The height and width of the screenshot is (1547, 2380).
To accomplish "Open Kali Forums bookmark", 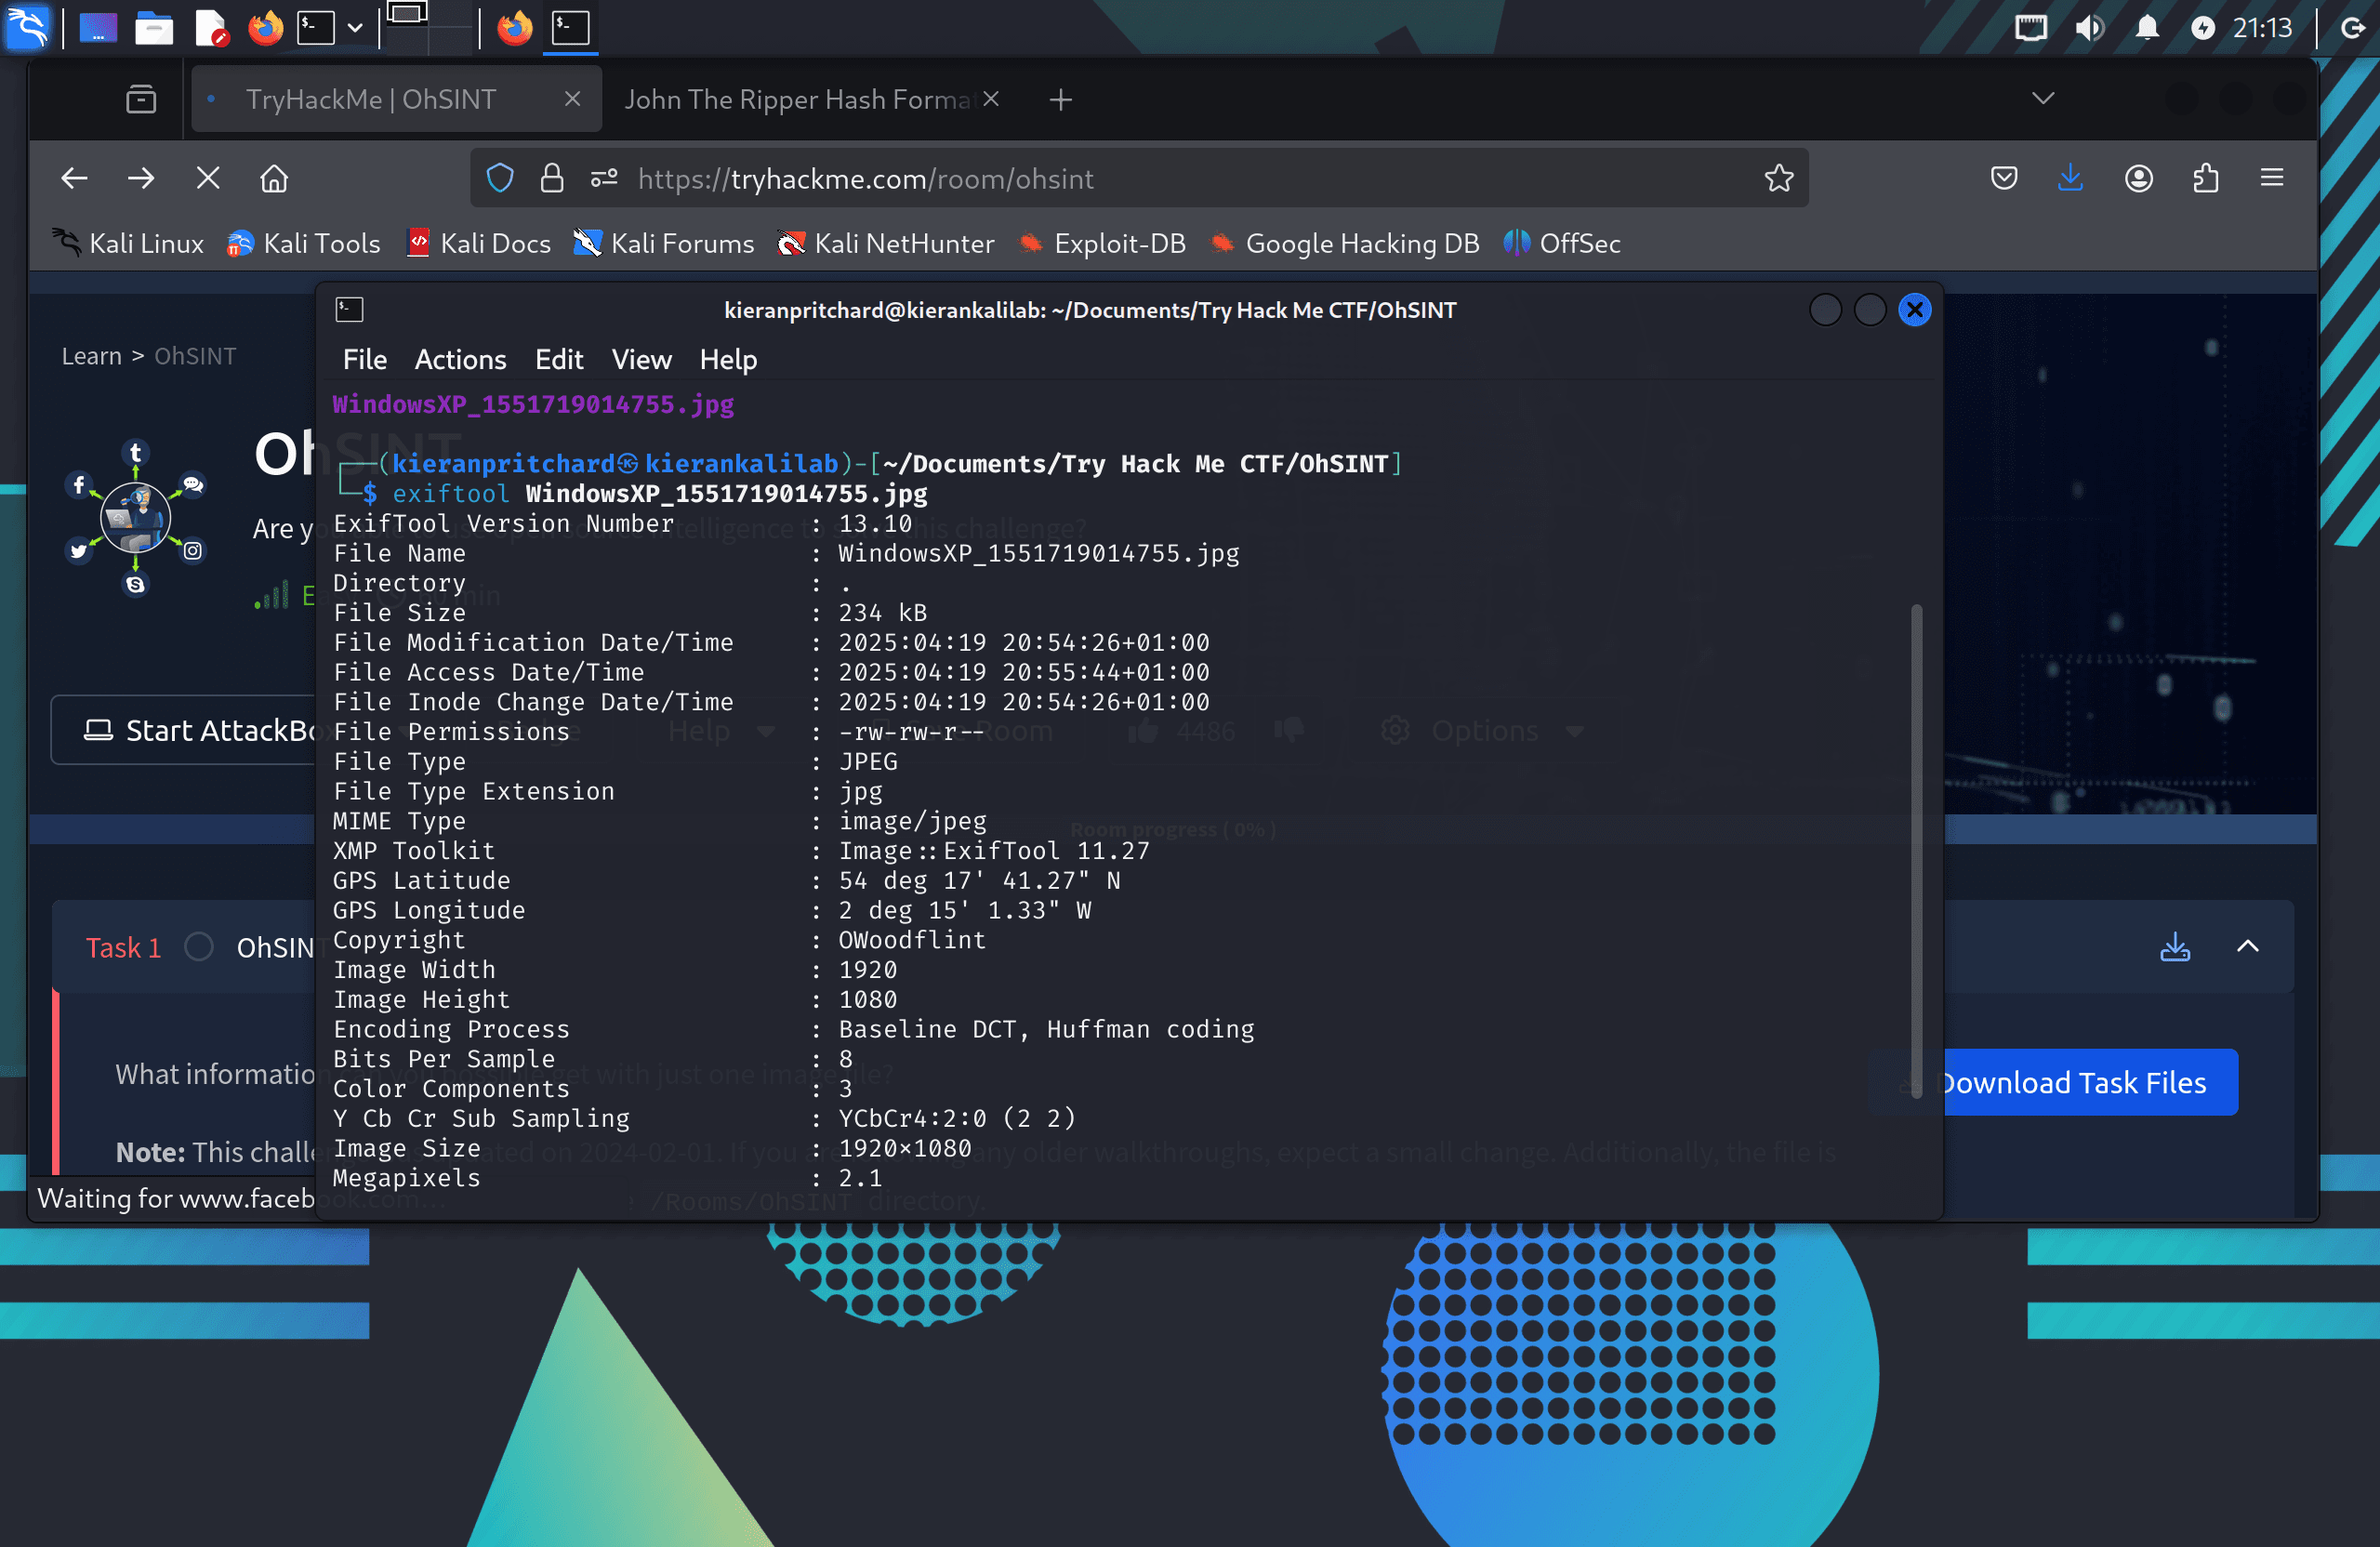I will (664, 243).
